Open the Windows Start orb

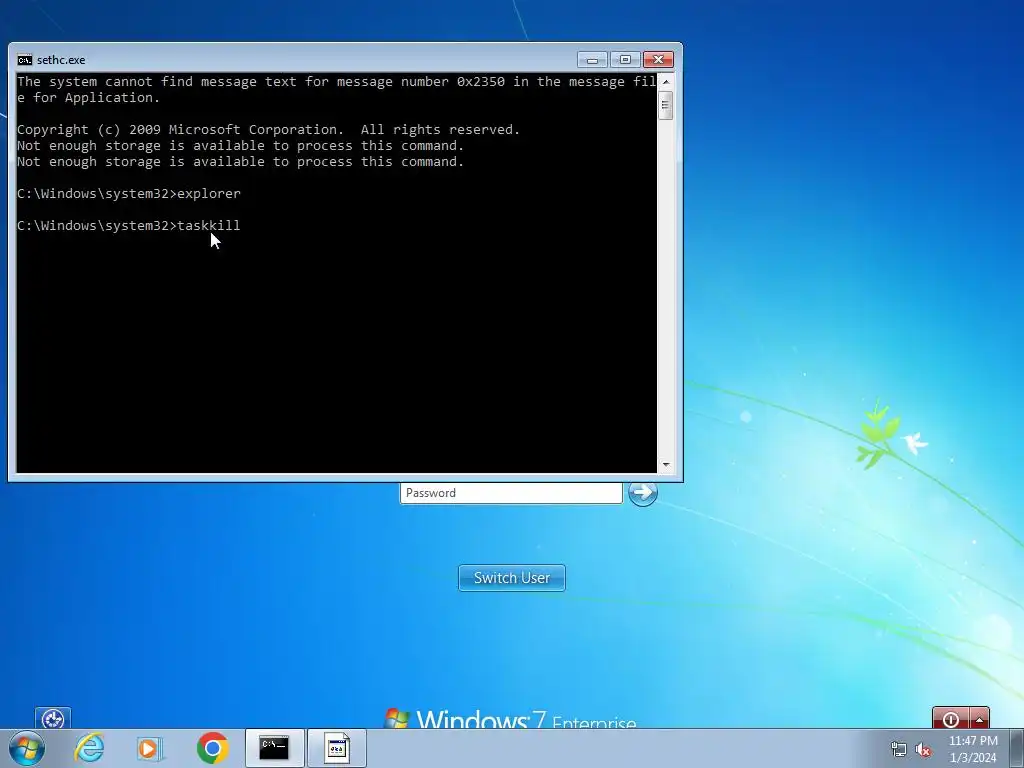tap(27, 748)
